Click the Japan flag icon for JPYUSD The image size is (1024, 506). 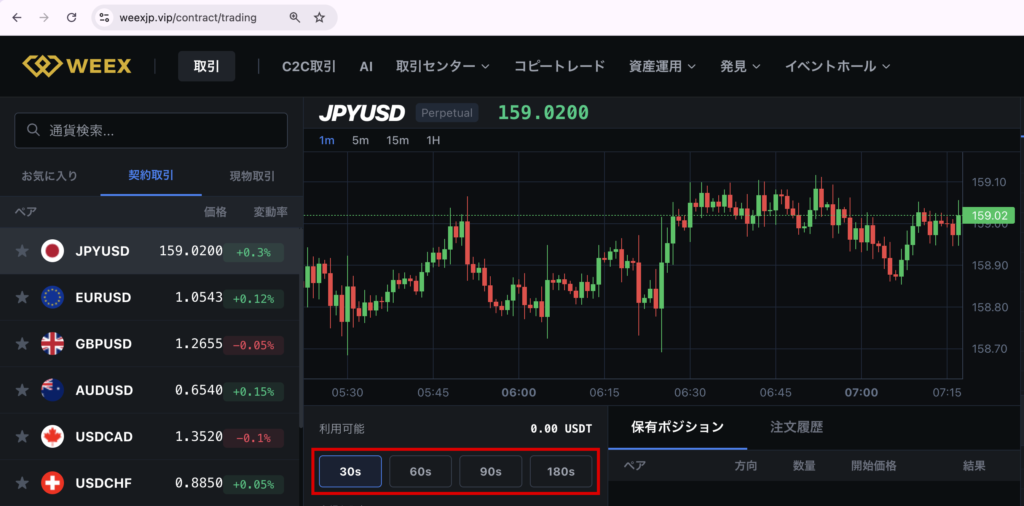[x=52, y=251]
